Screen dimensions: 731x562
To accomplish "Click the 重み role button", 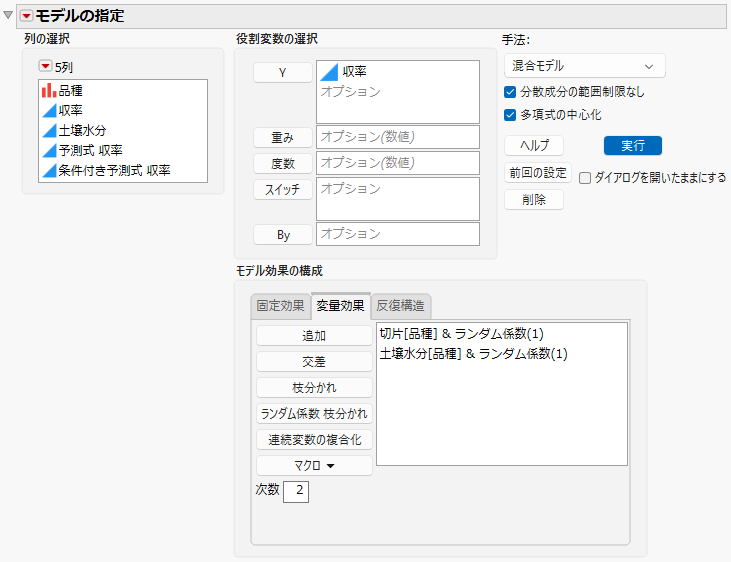I will [x=283, y=137].
